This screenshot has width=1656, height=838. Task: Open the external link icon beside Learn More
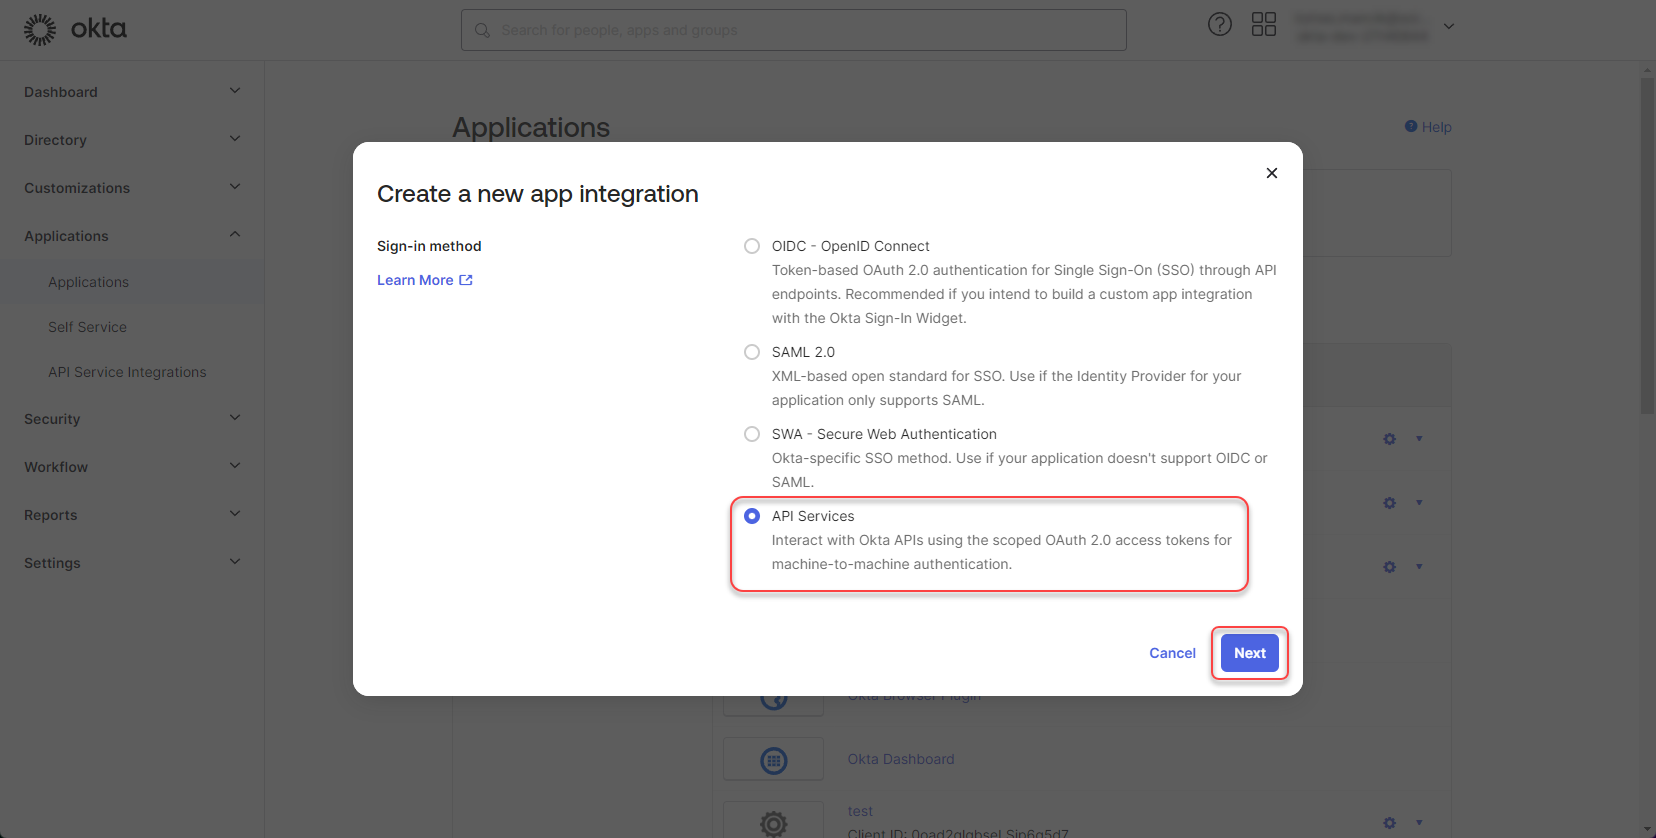coord(466,280)
